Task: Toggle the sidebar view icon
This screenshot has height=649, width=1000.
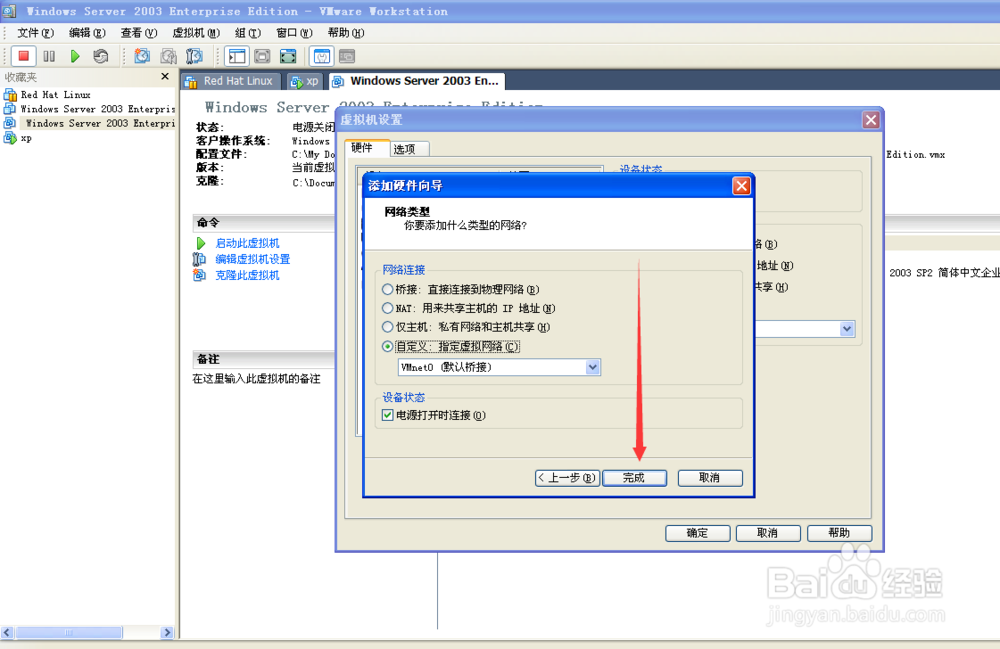Action: coord(237,56)
